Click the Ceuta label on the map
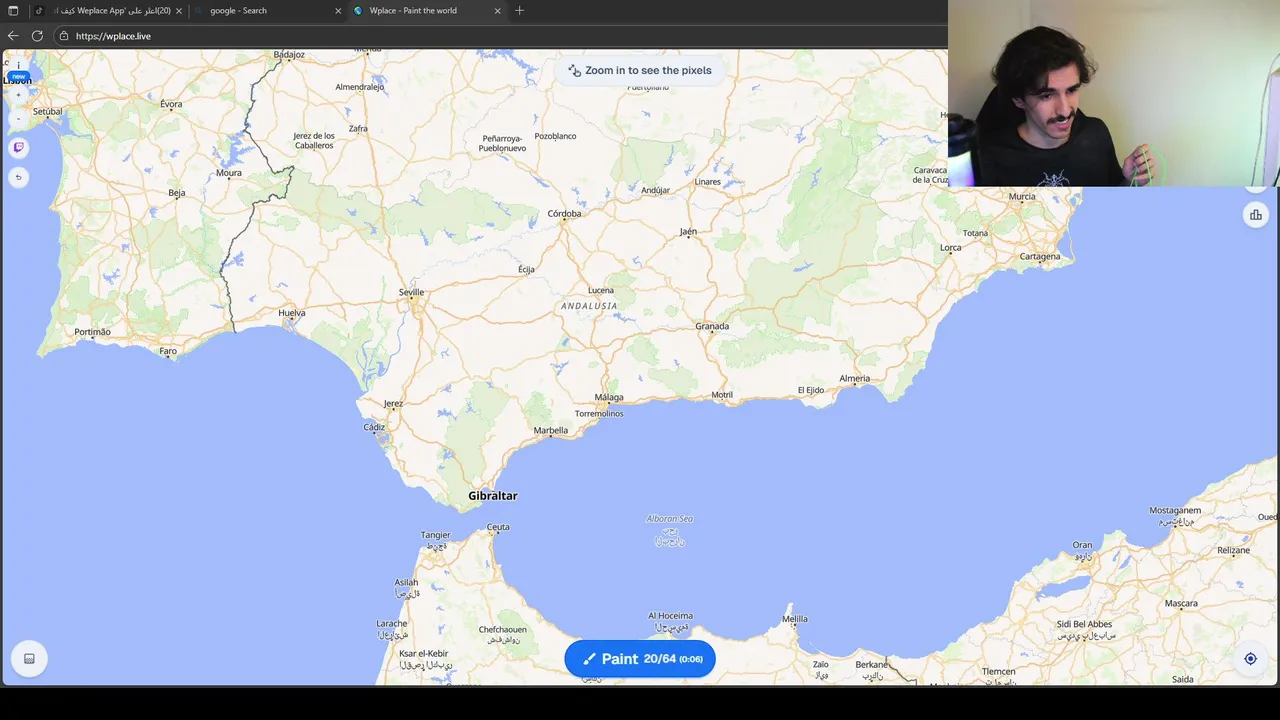Viewport: 1280px width, 720px height. point(498,527)
